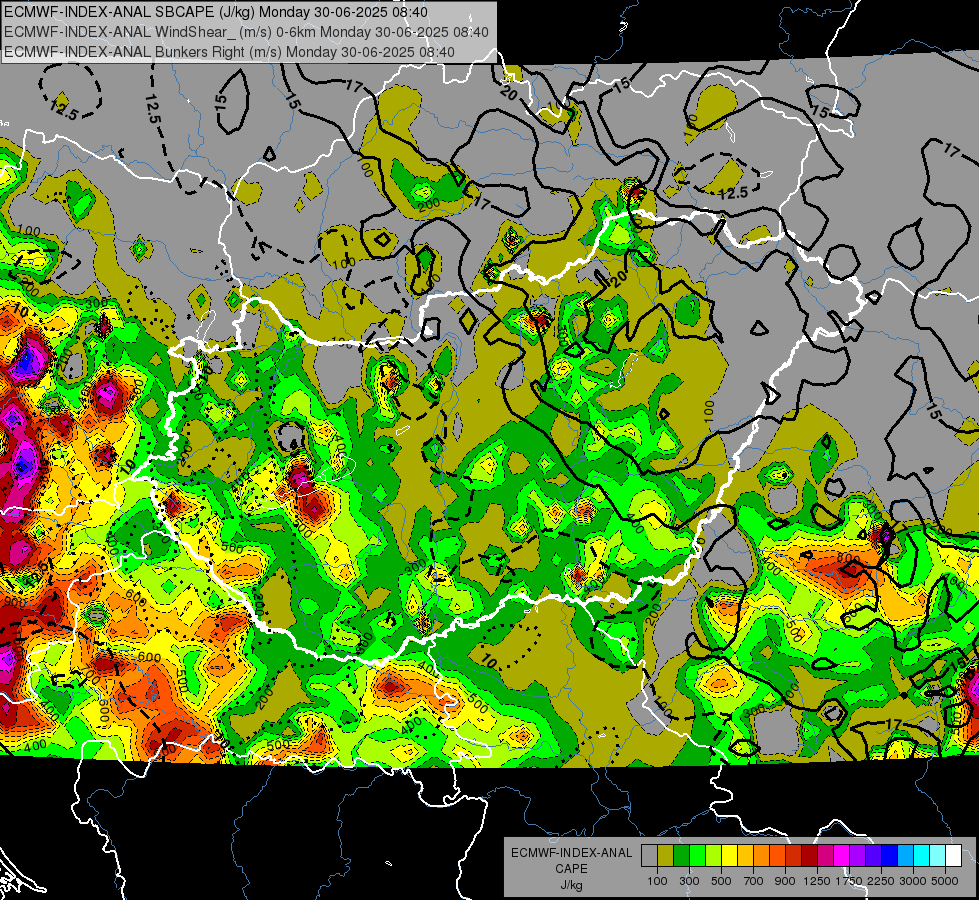This screenshot has height=900, width=979.
Task: Click the pure yellow legend swatch after 500
Action: coord(729,855)
